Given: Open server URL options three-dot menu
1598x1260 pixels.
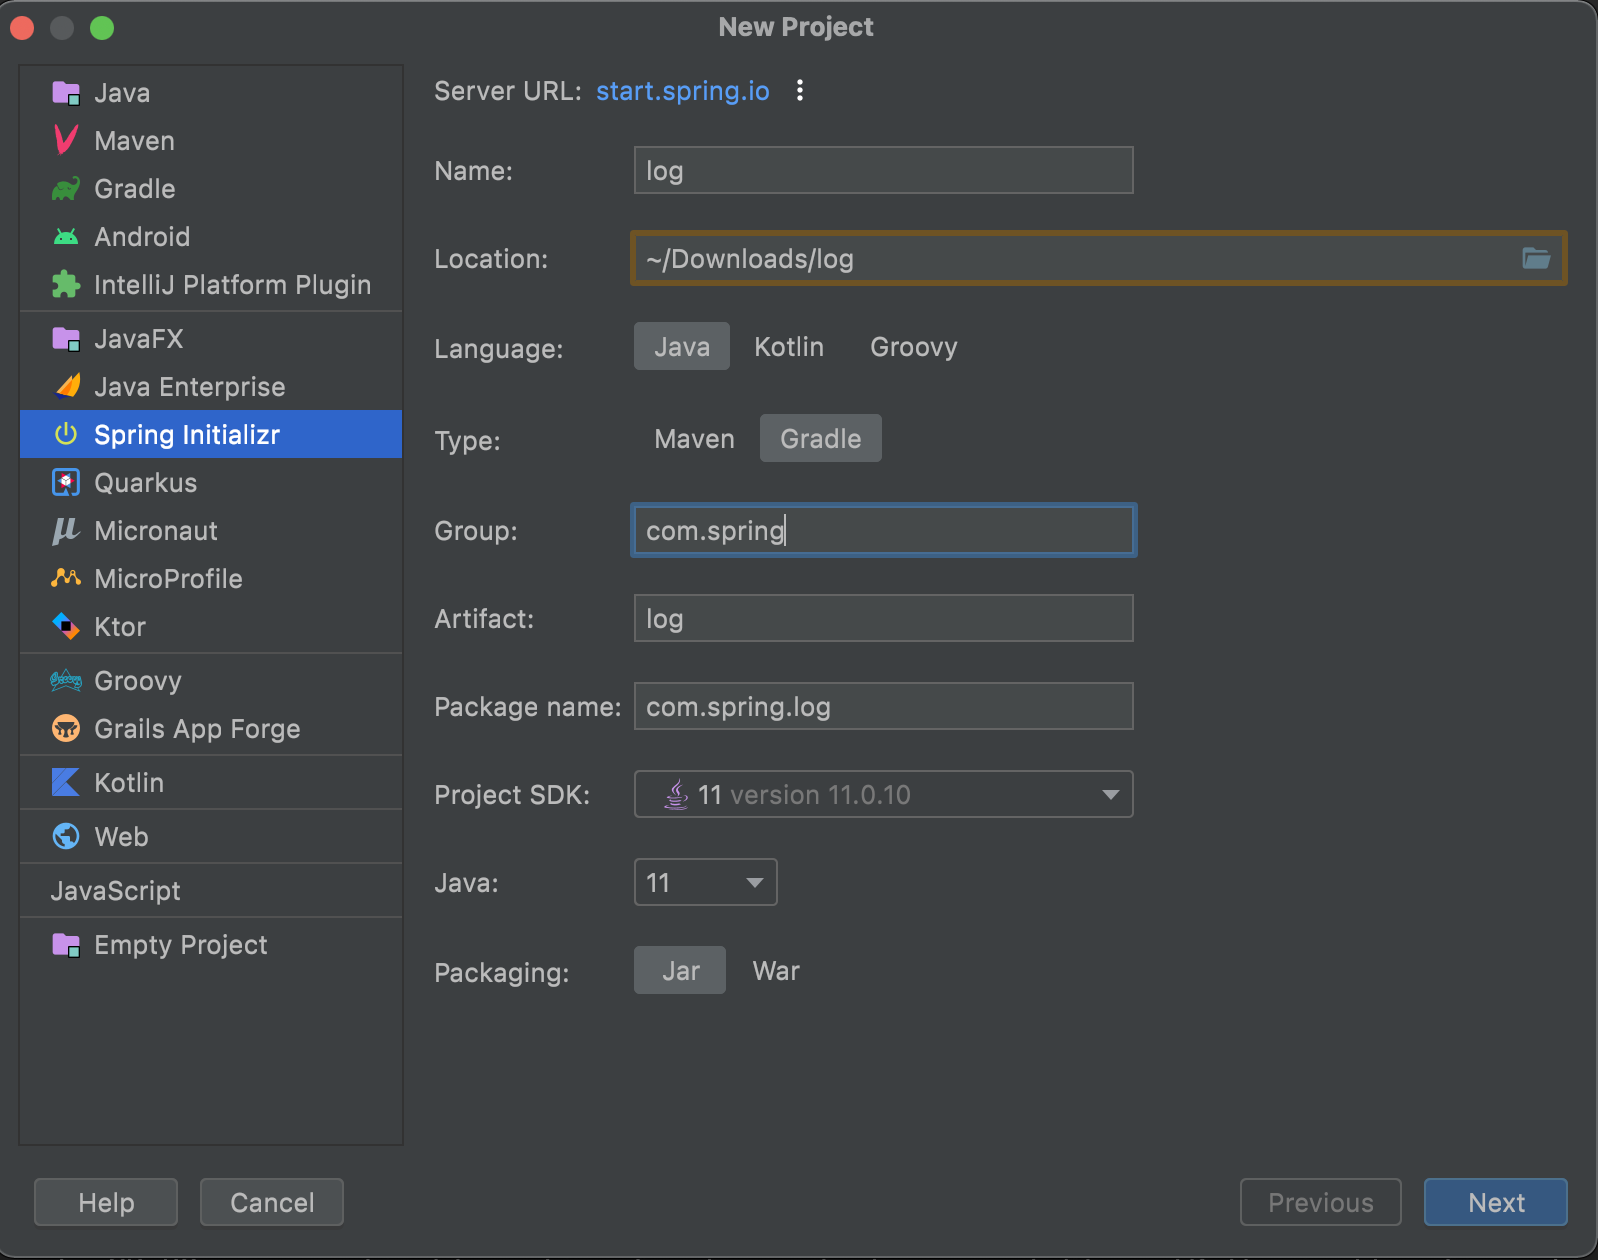Looking at the screenshot, I should point(800,91).
